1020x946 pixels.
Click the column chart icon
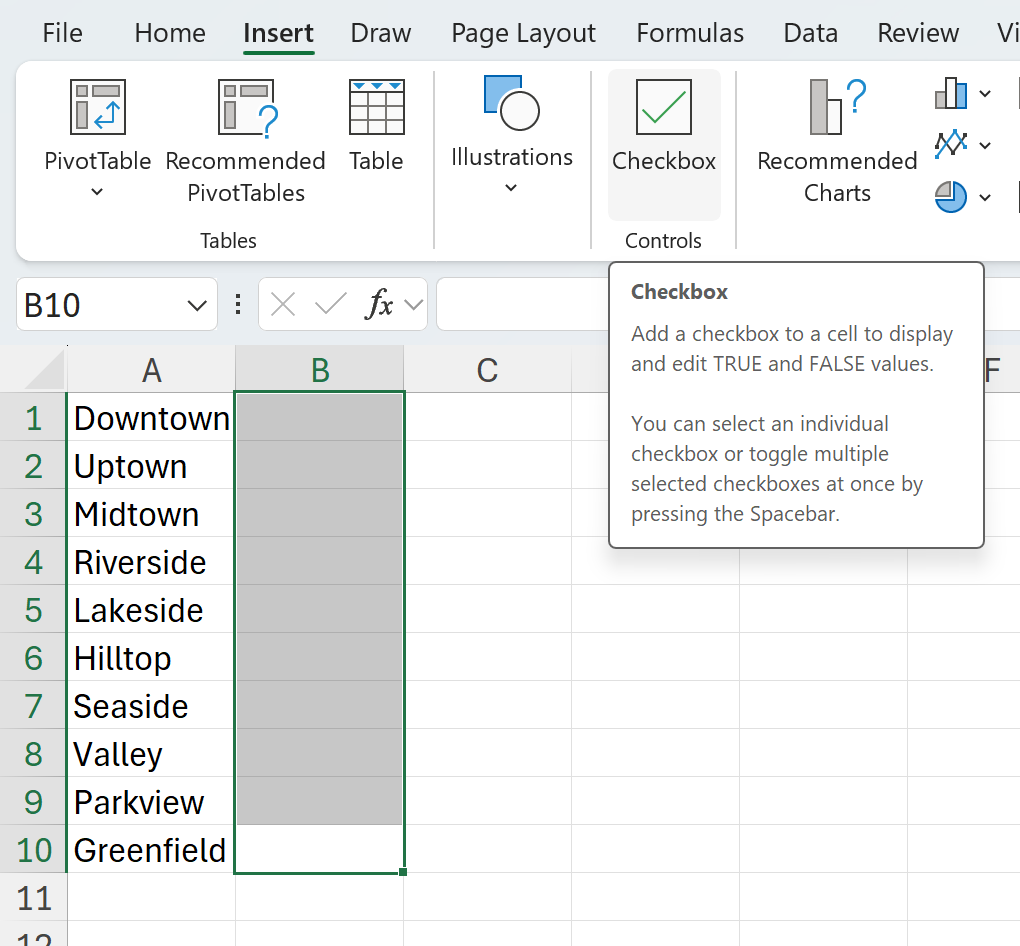(951, 95)
